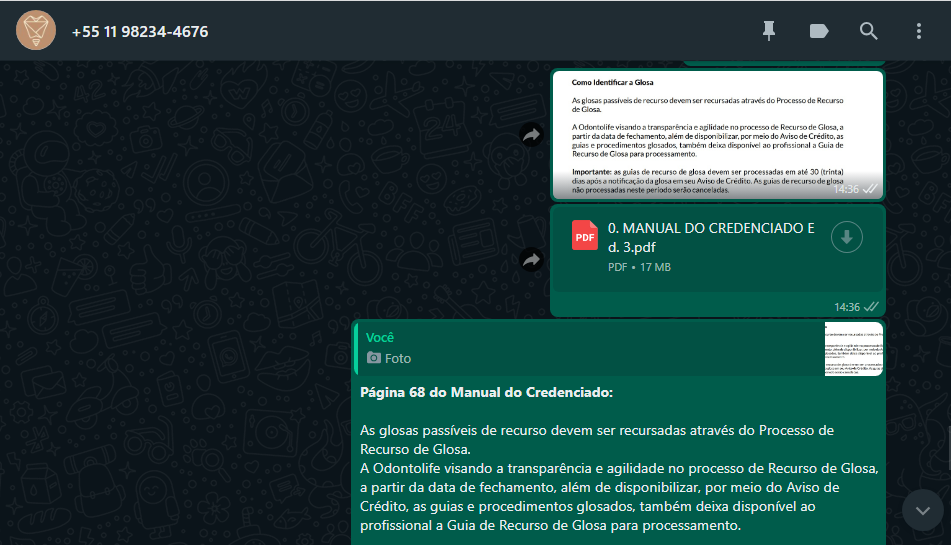Open the quoted photo thumbnail preview

click(x=853, y=349)
